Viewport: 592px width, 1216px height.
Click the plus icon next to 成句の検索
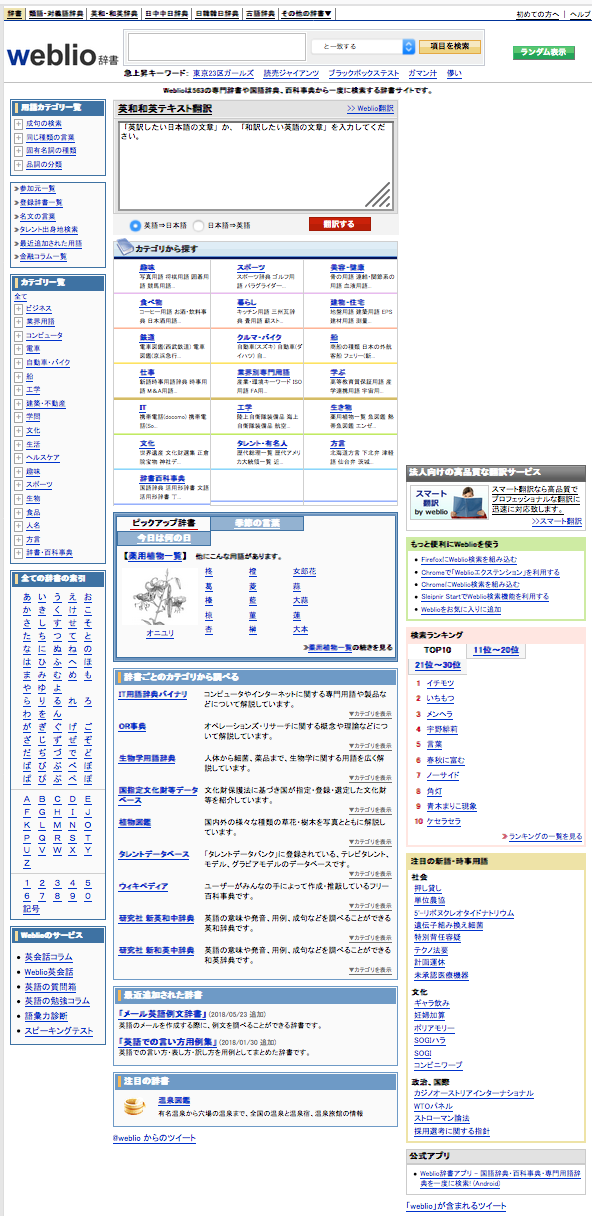coord(18,124)
